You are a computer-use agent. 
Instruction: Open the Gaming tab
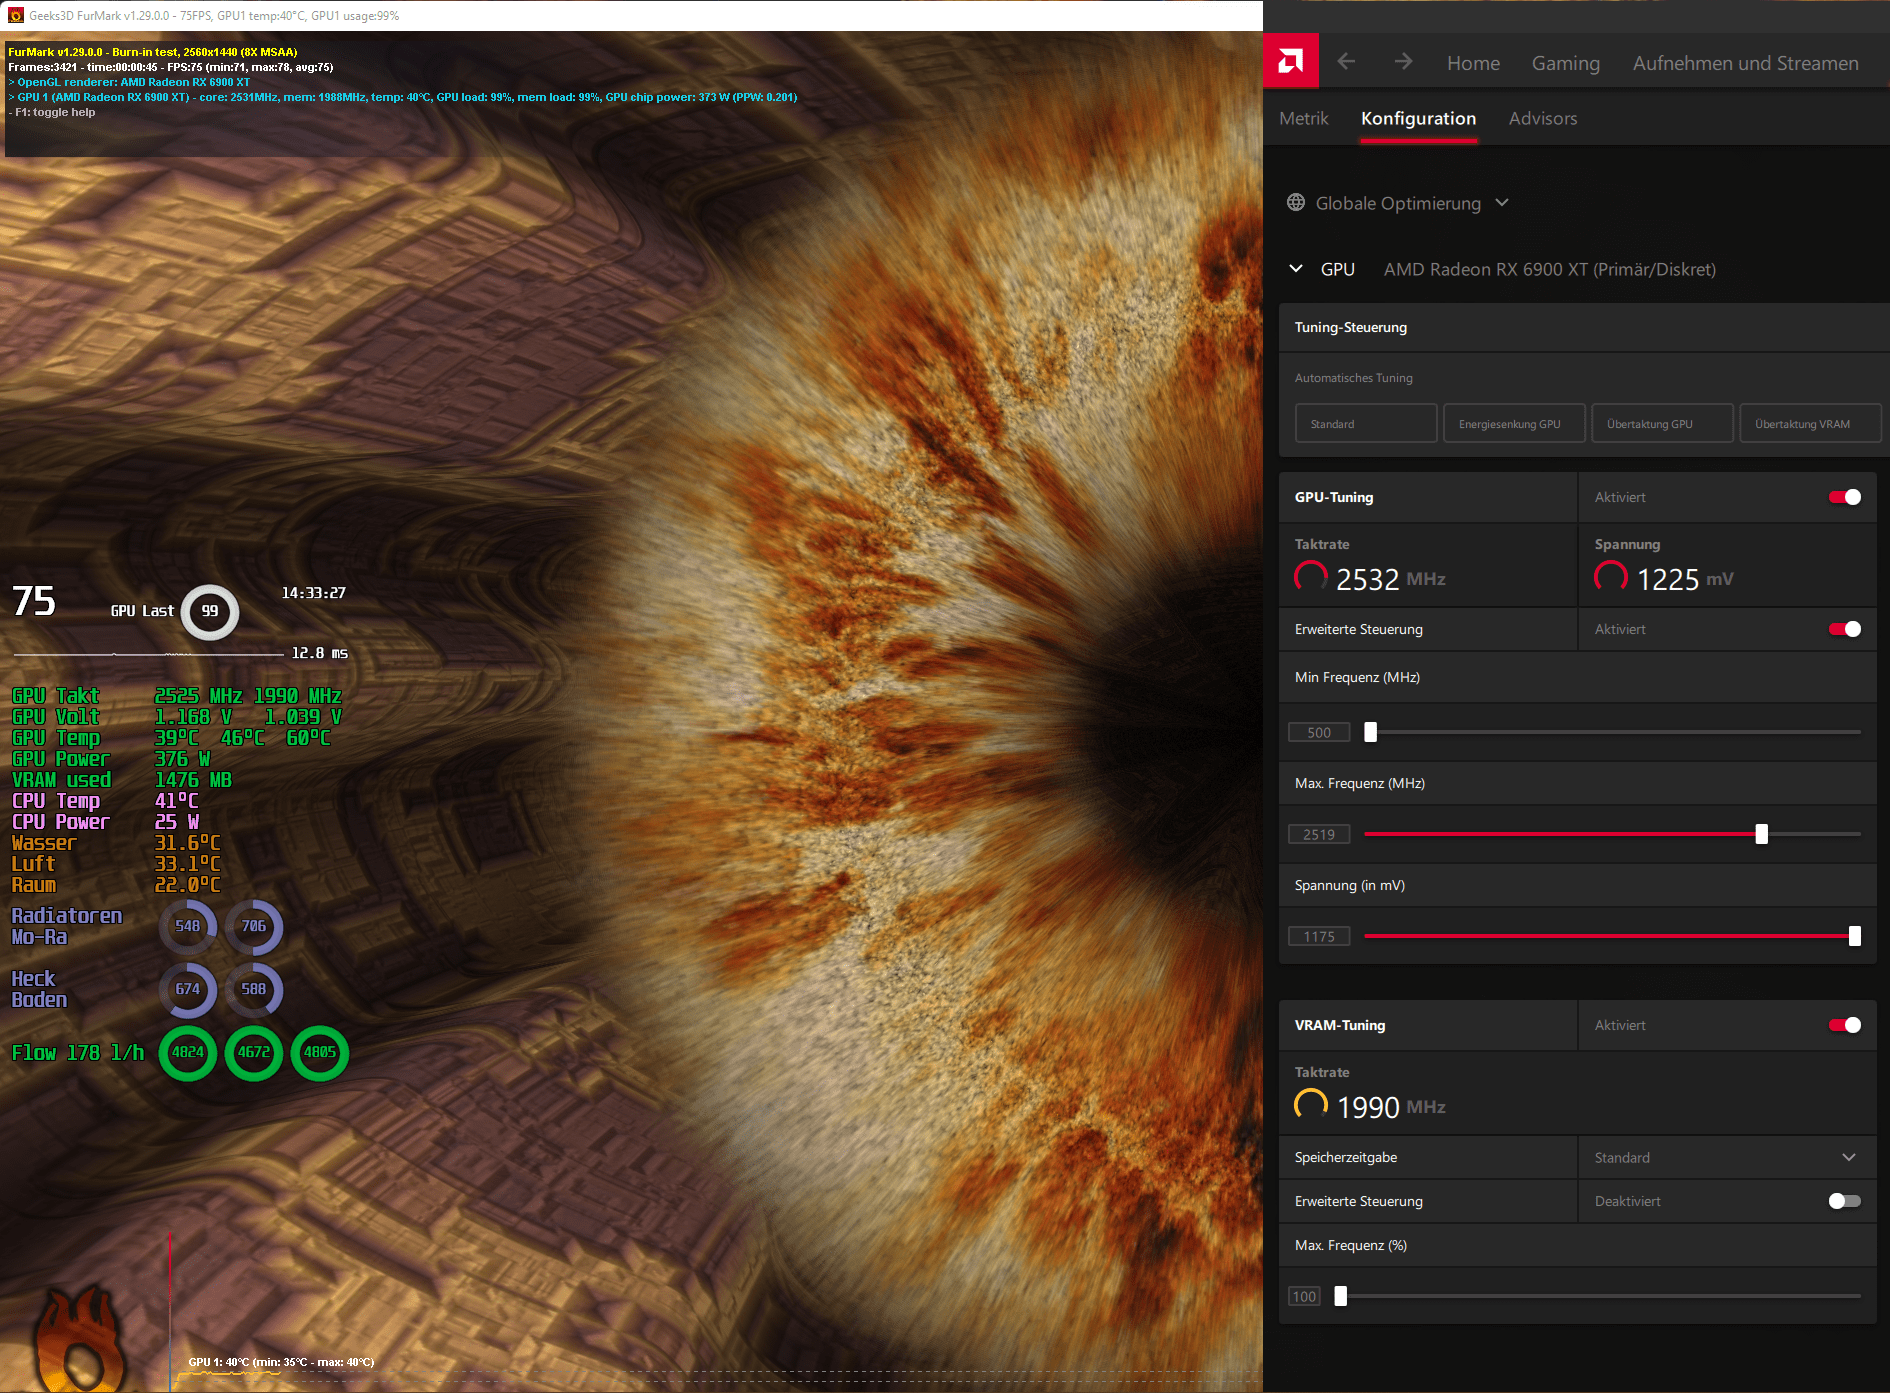(x=1566, y=63)
